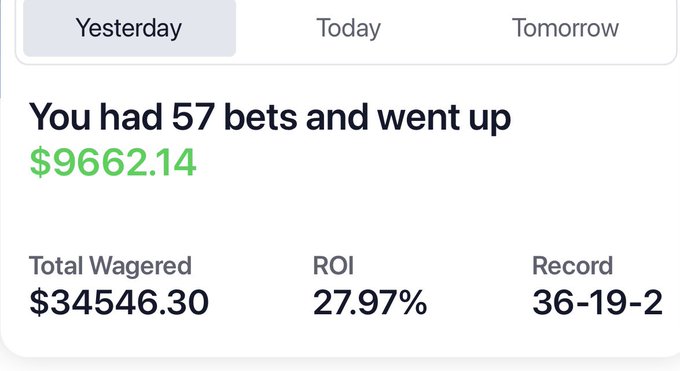This screenshot has width=680, height=371.
Task: Click the 27.97% ROI value
Action: point(370,302)
